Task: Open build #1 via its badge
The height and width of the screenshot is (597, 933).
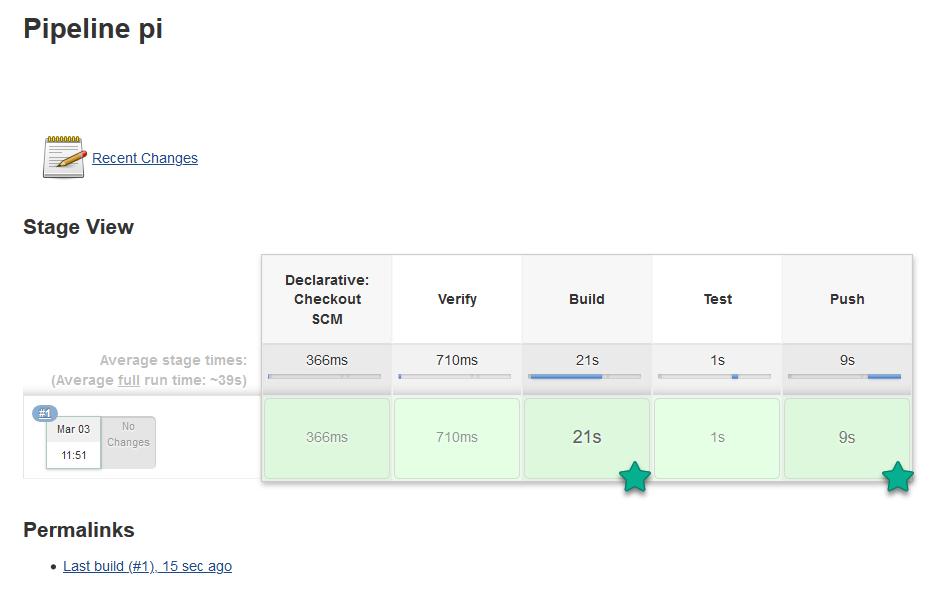Action: pos(45,413)
